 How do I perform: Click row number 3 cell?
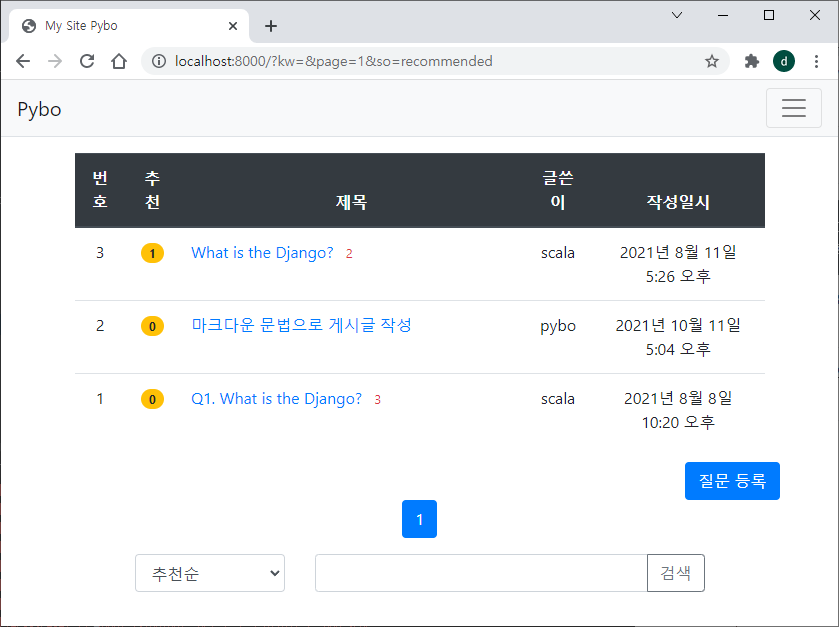point(100,253)
